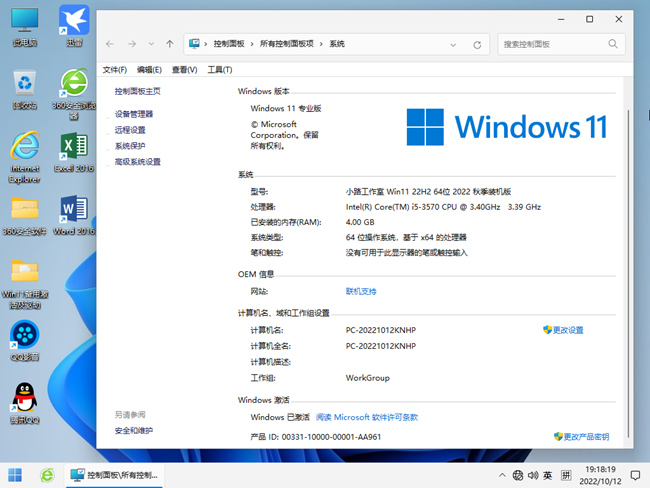Open 设备管理器 link

click(x=134, y=114)
